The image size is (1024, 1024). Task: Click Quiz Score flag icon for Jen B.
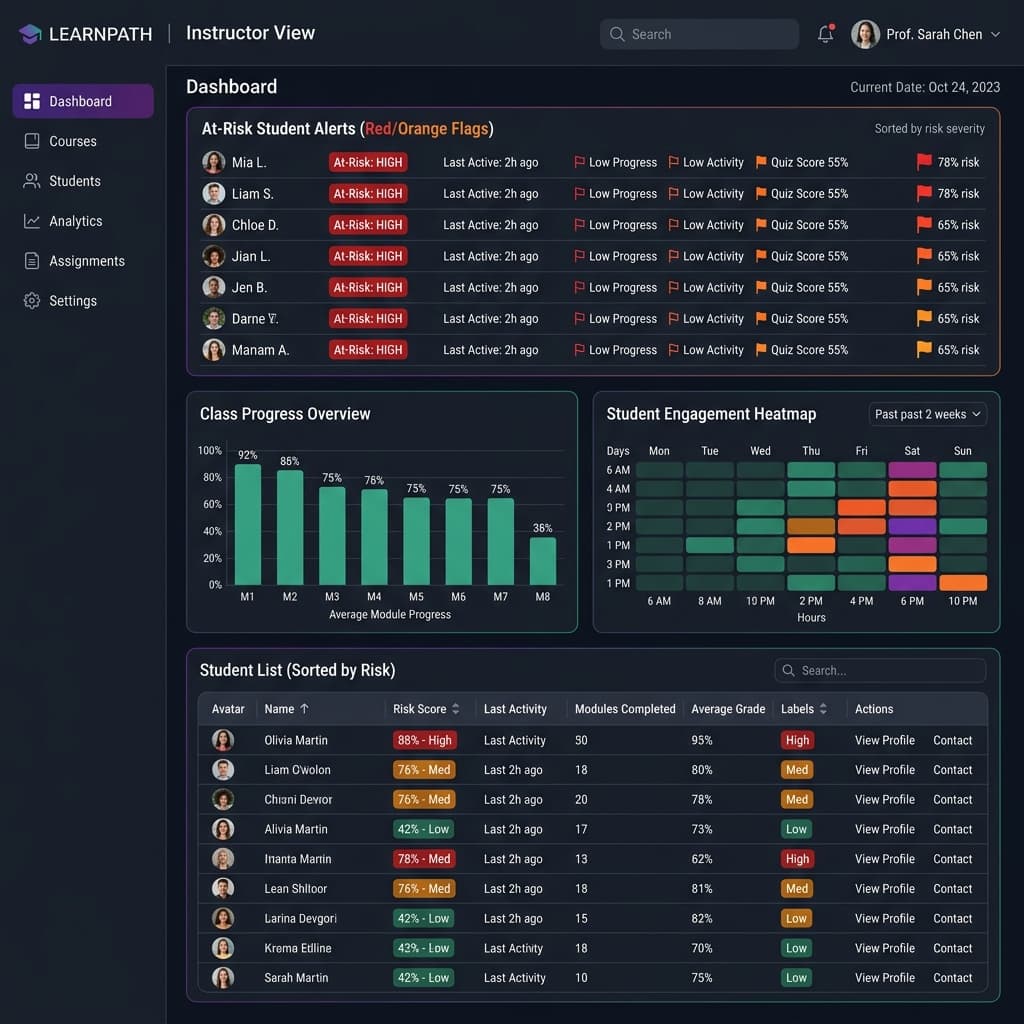click(761, 287)
